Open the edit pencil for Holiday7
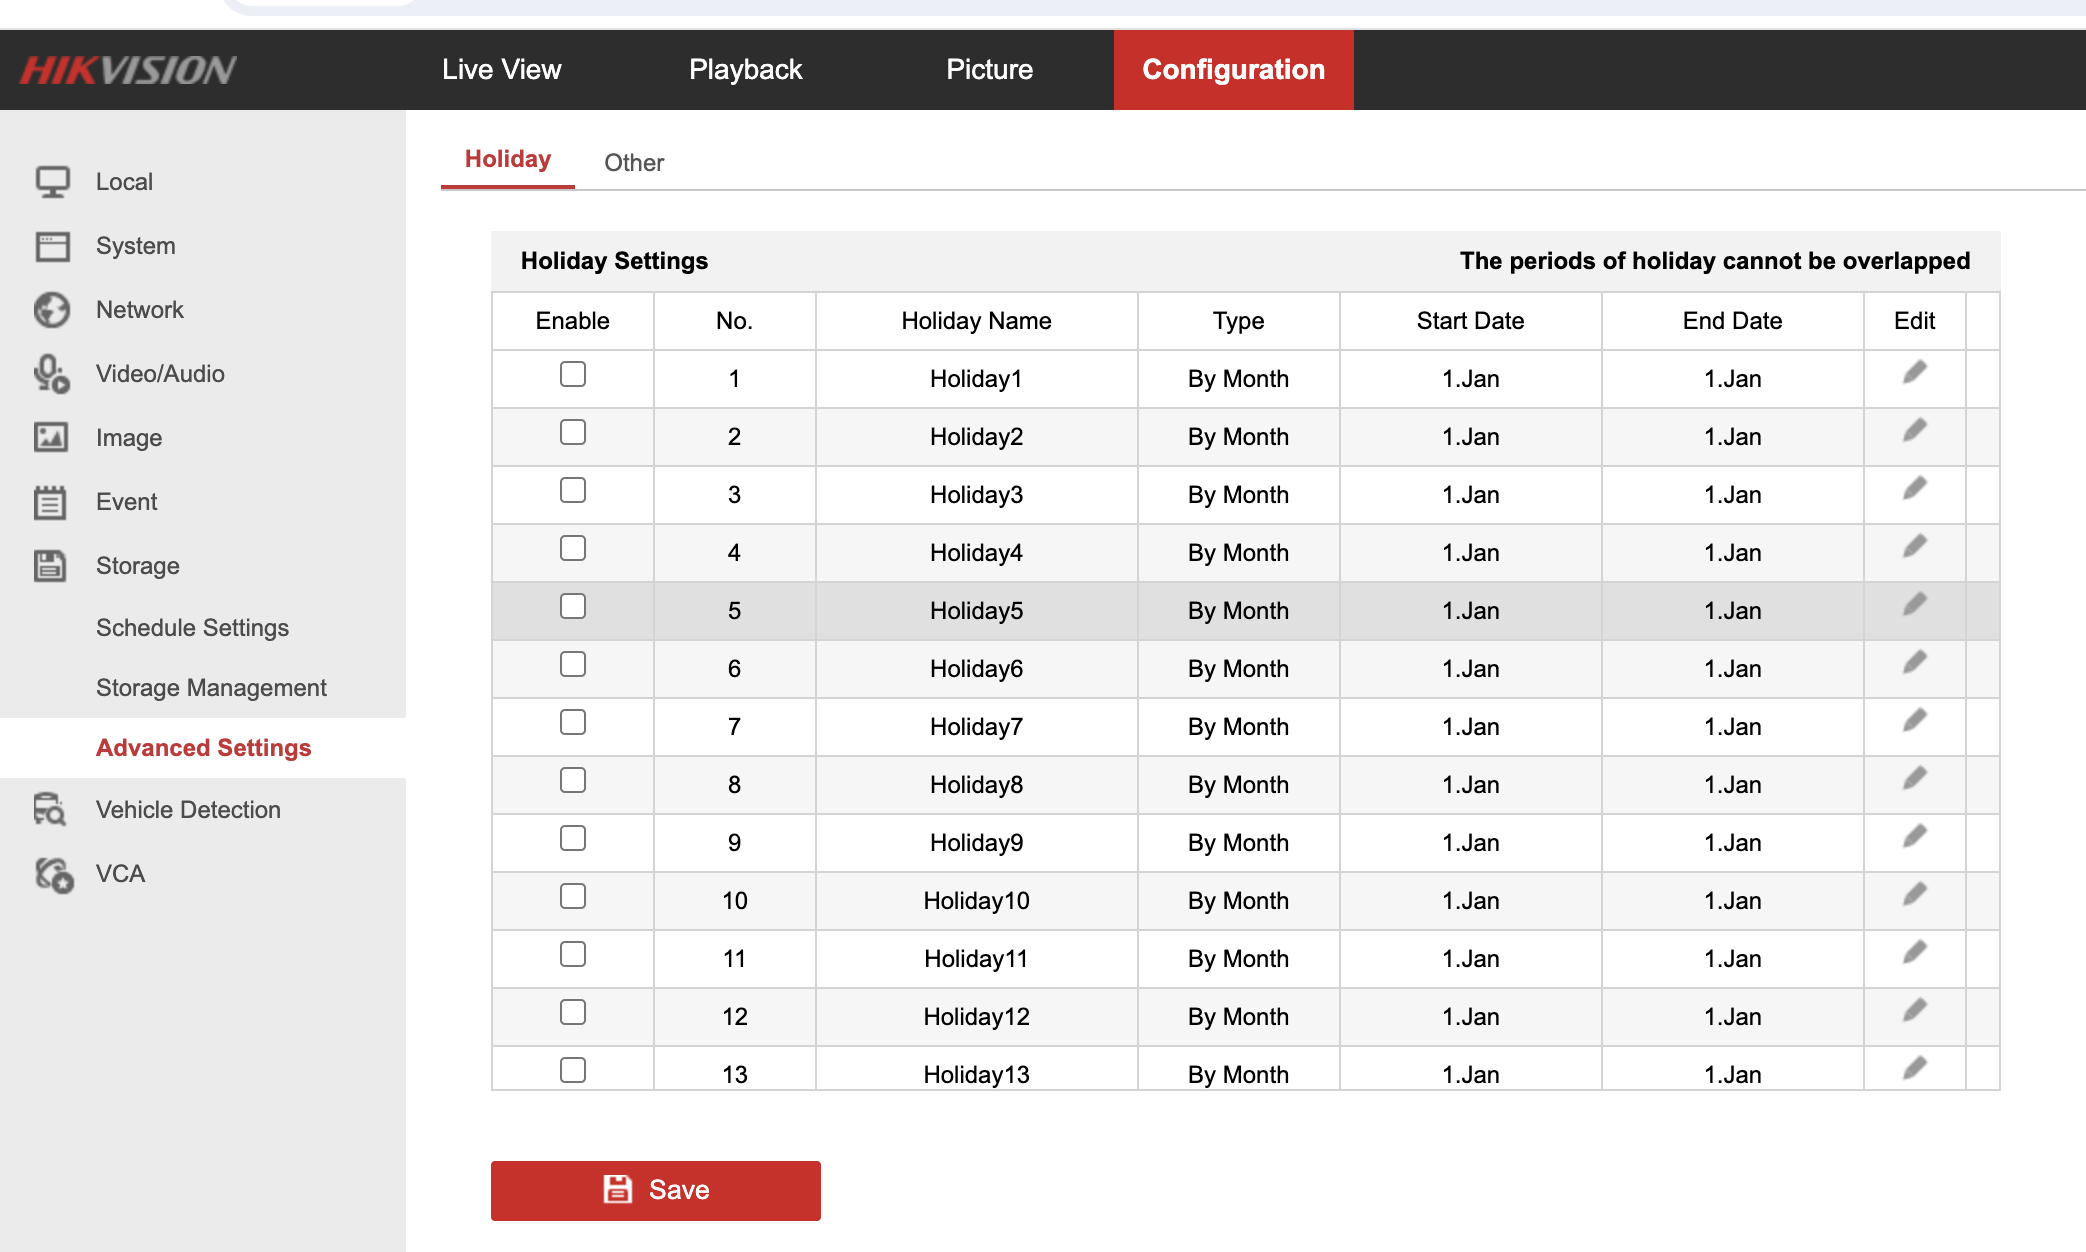2086x1252 pixels. [1914, 722]
